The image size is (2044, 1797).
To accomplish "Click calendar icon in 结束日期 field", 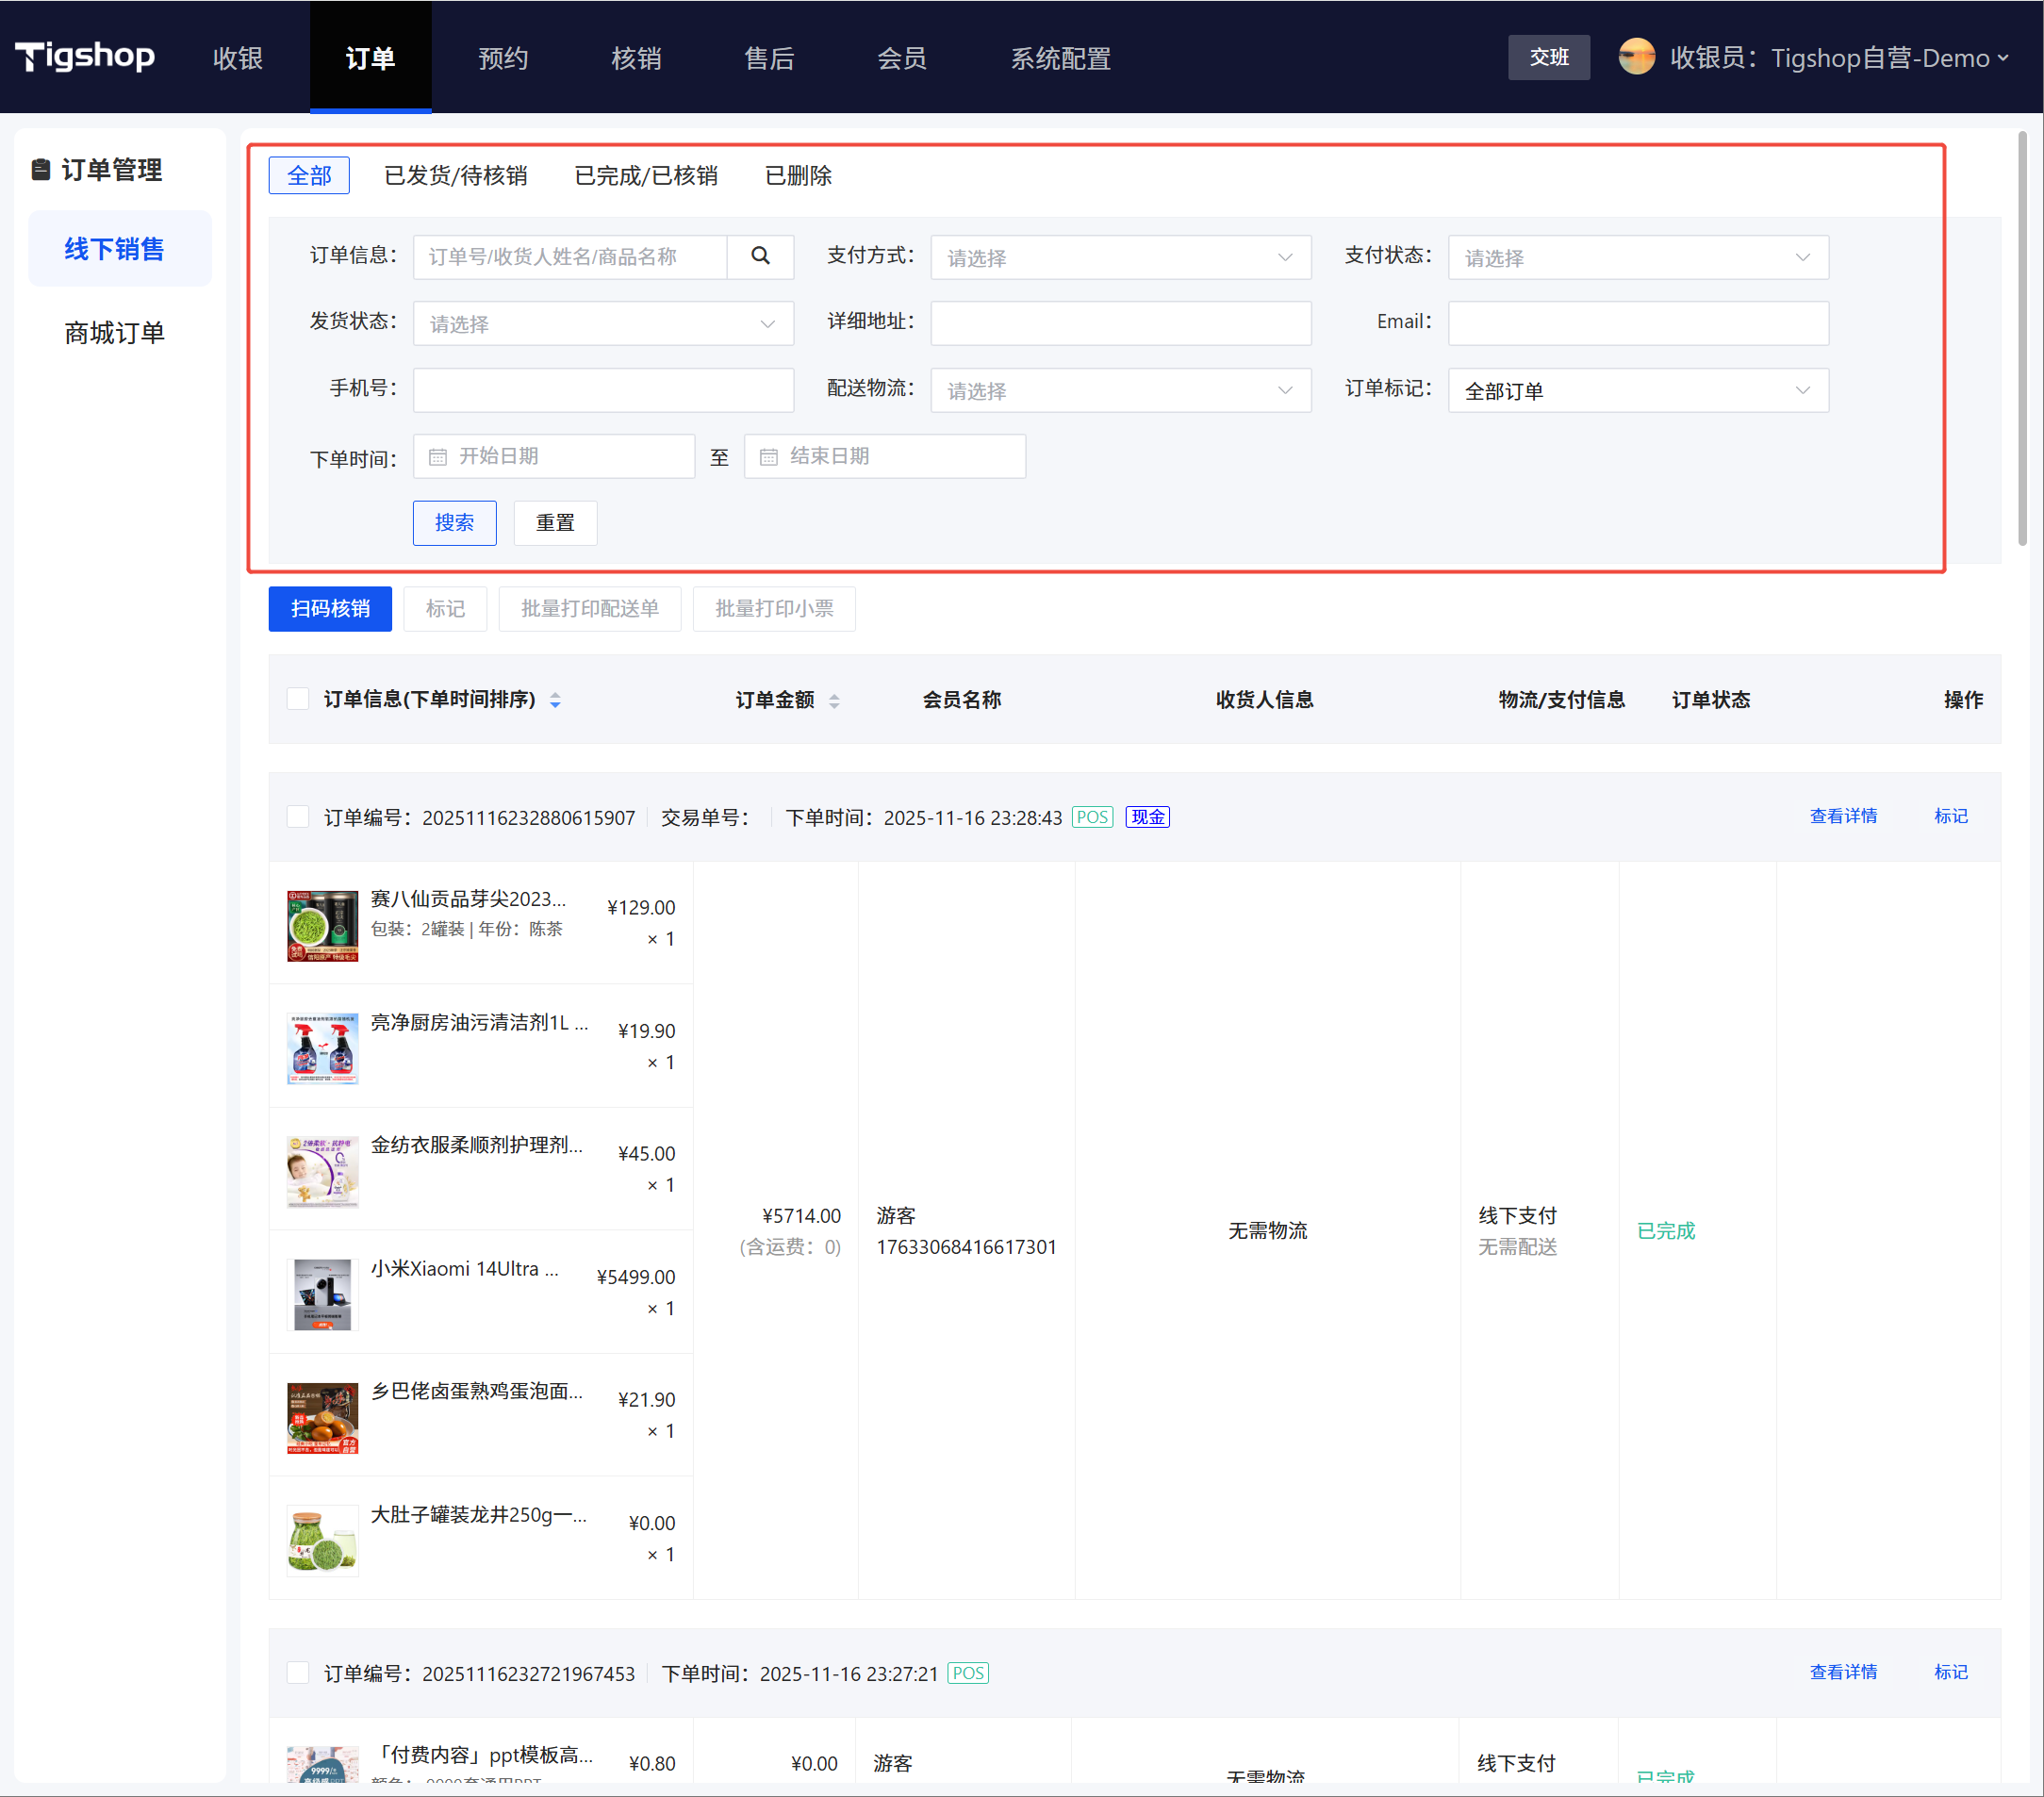I will (768, 457).
